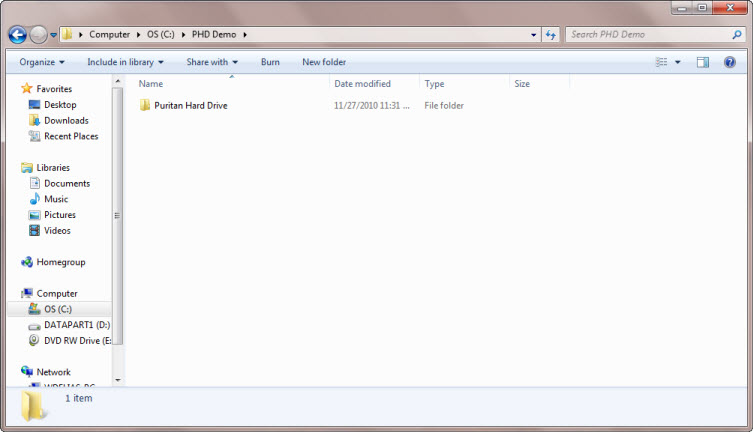Click the OS (C:) drive icon
The image size is (753, 432).
pos(35,309)
